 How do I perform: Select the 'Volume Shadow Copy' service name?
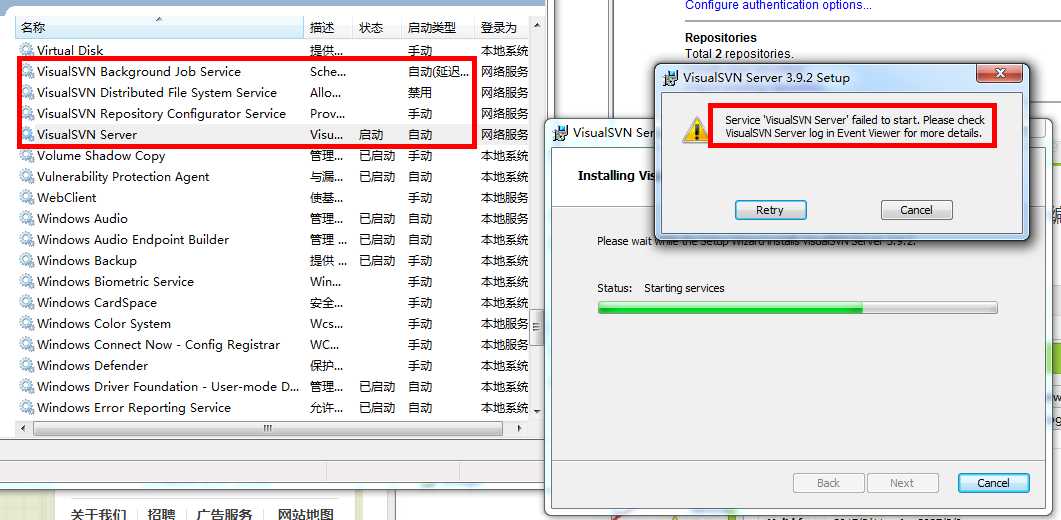click(101, 155)
